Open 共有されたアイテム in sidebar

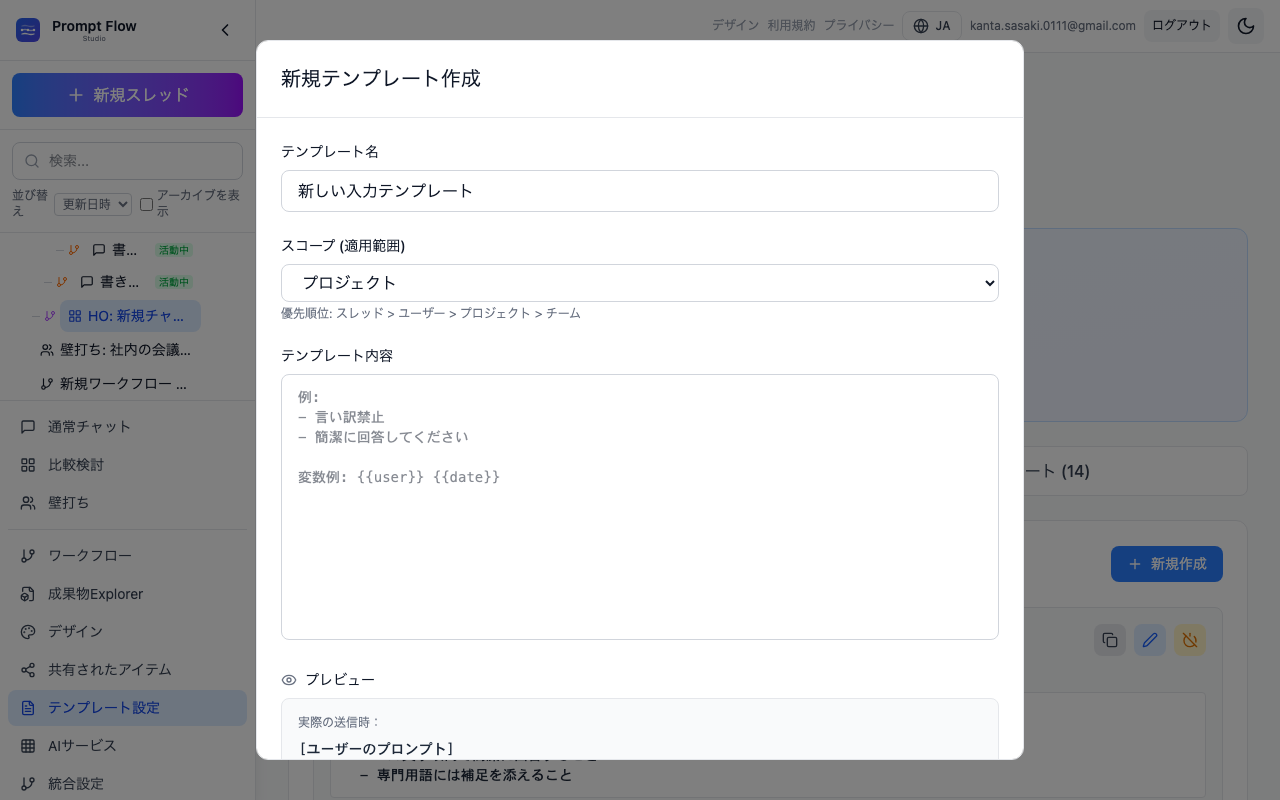[127, 670]
